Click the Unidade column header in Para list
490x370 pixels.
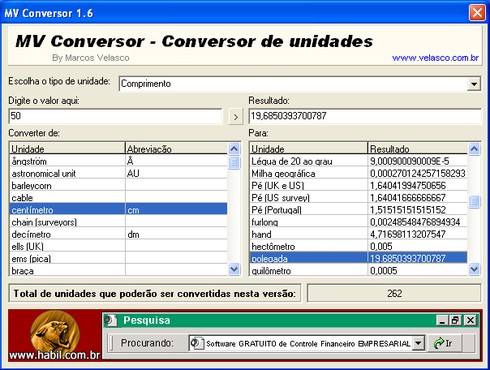pyautogui.click(x=308, y=148)
